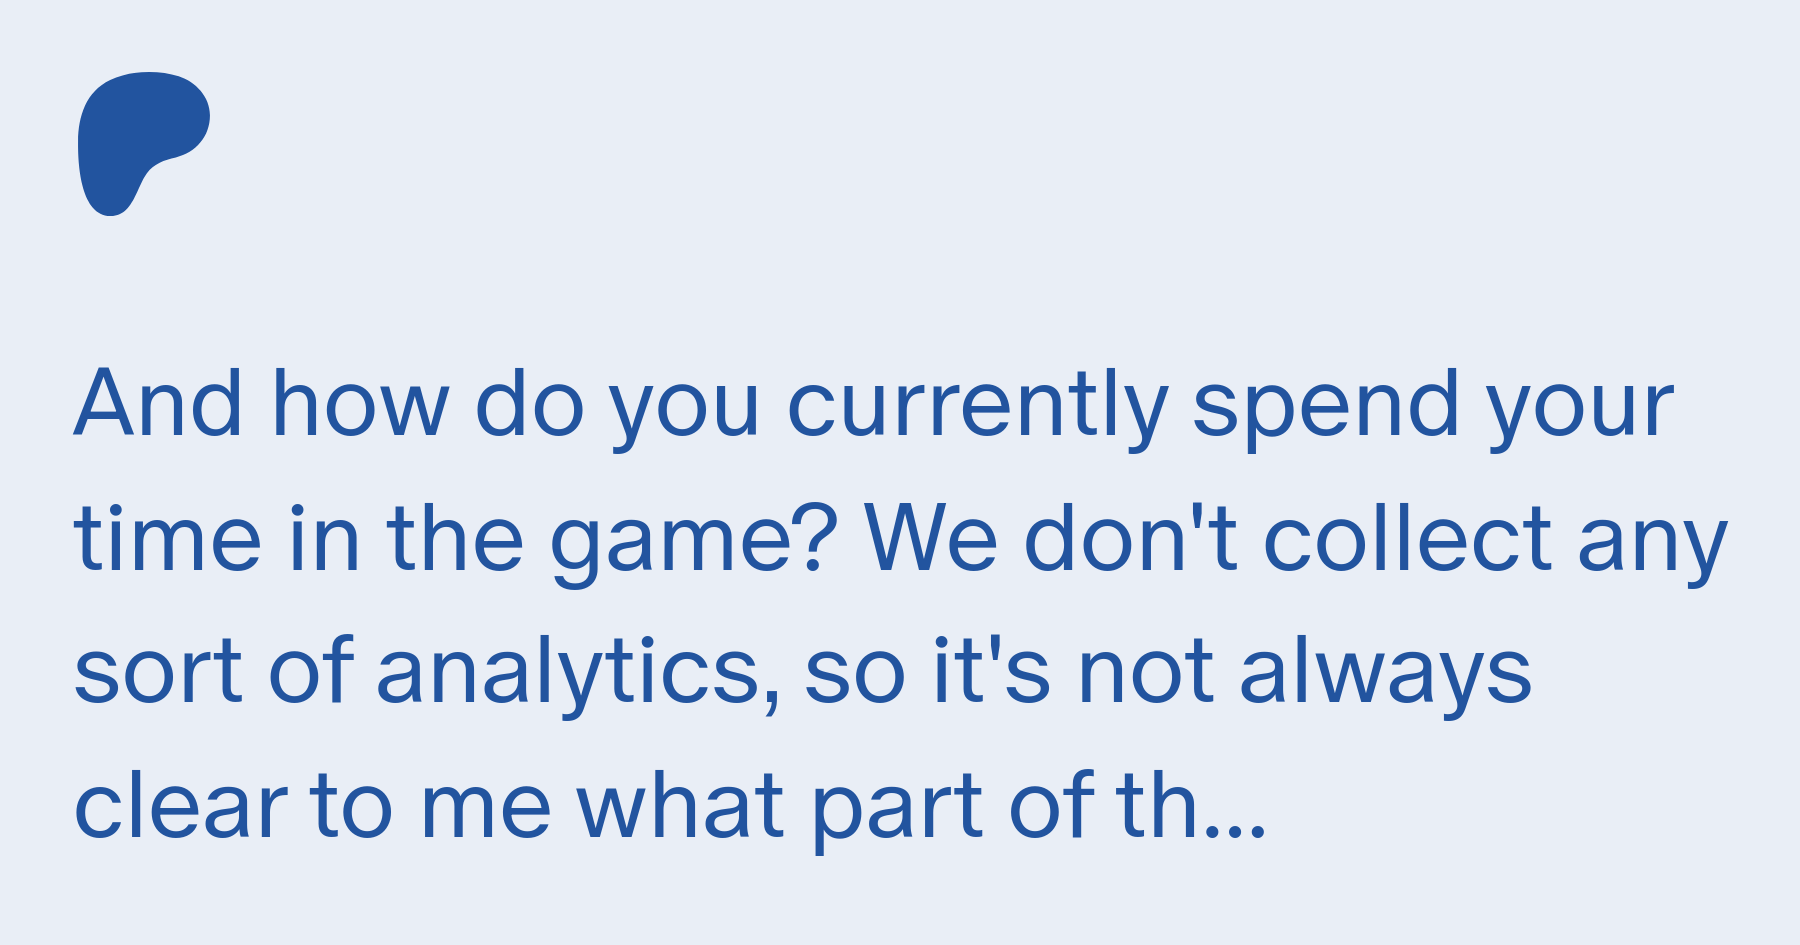This screenshot has width=1800, height=945.
Task: Click the word 'sort' in third line
Action: click(158, 673)
